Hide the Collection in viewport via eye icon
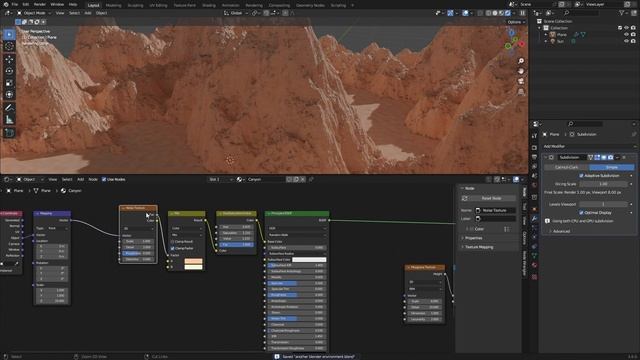This screenshot has height=360, width=640. tap(627, 28)
